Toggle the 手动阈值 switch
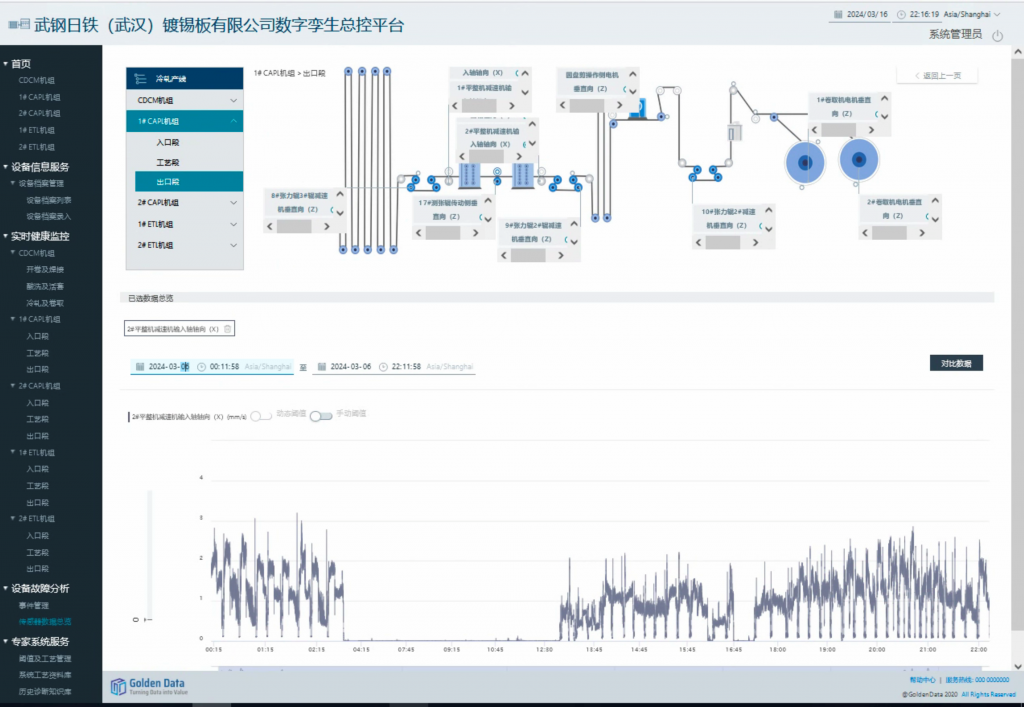The height and width of the screenshot is (707, 1024). [321, 416]
